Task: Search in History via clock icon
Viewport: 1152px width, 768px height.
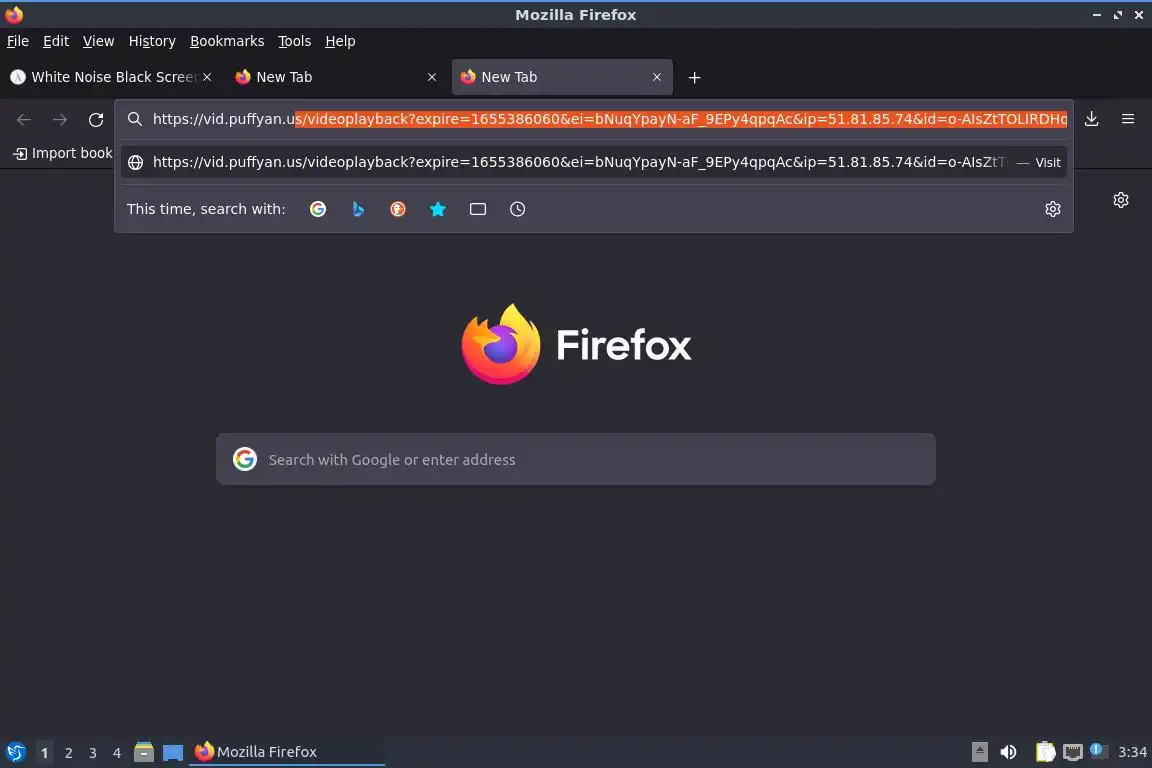Action: [517, 209]
